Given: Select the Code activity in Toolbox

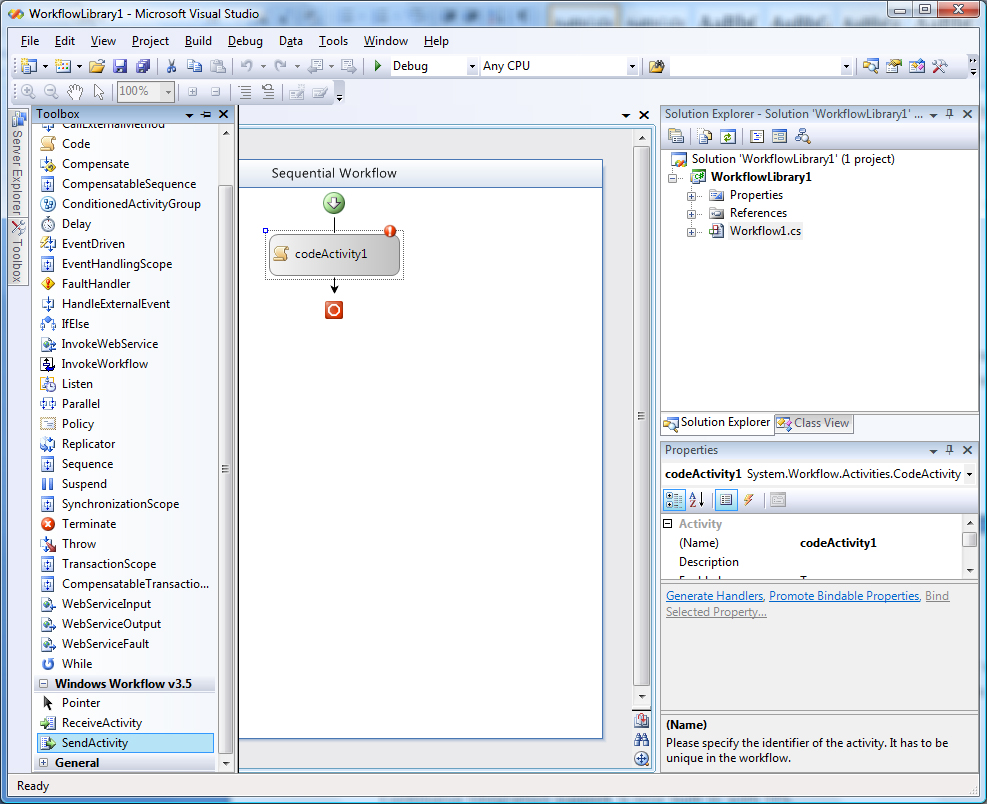Looking at the screenshot, I should click(76, 144).
